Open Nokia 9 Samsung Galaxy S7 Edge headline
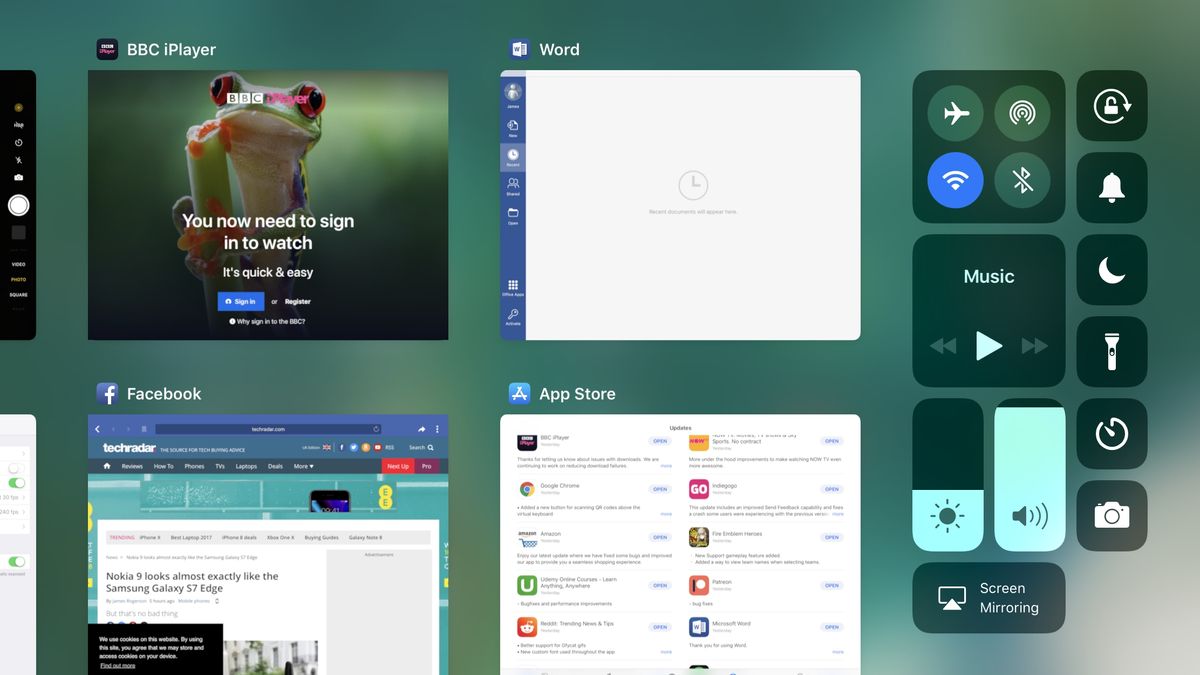1200x675 pixels. pos(193,582)
